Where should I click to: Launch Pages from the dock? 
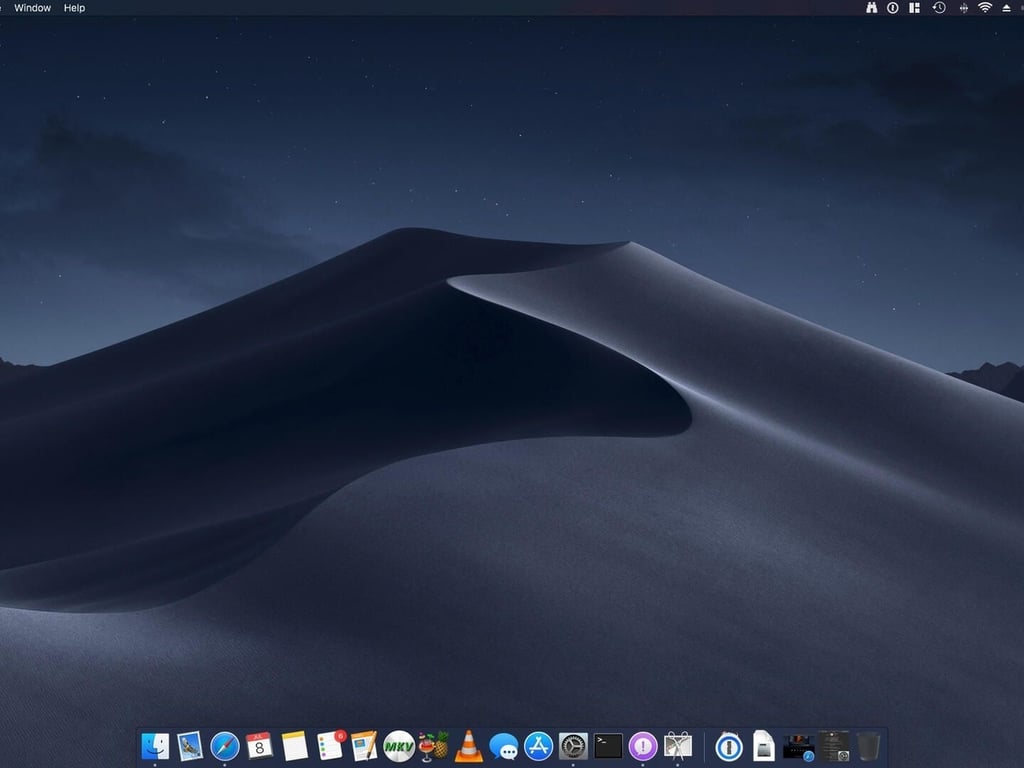(364, 746)
